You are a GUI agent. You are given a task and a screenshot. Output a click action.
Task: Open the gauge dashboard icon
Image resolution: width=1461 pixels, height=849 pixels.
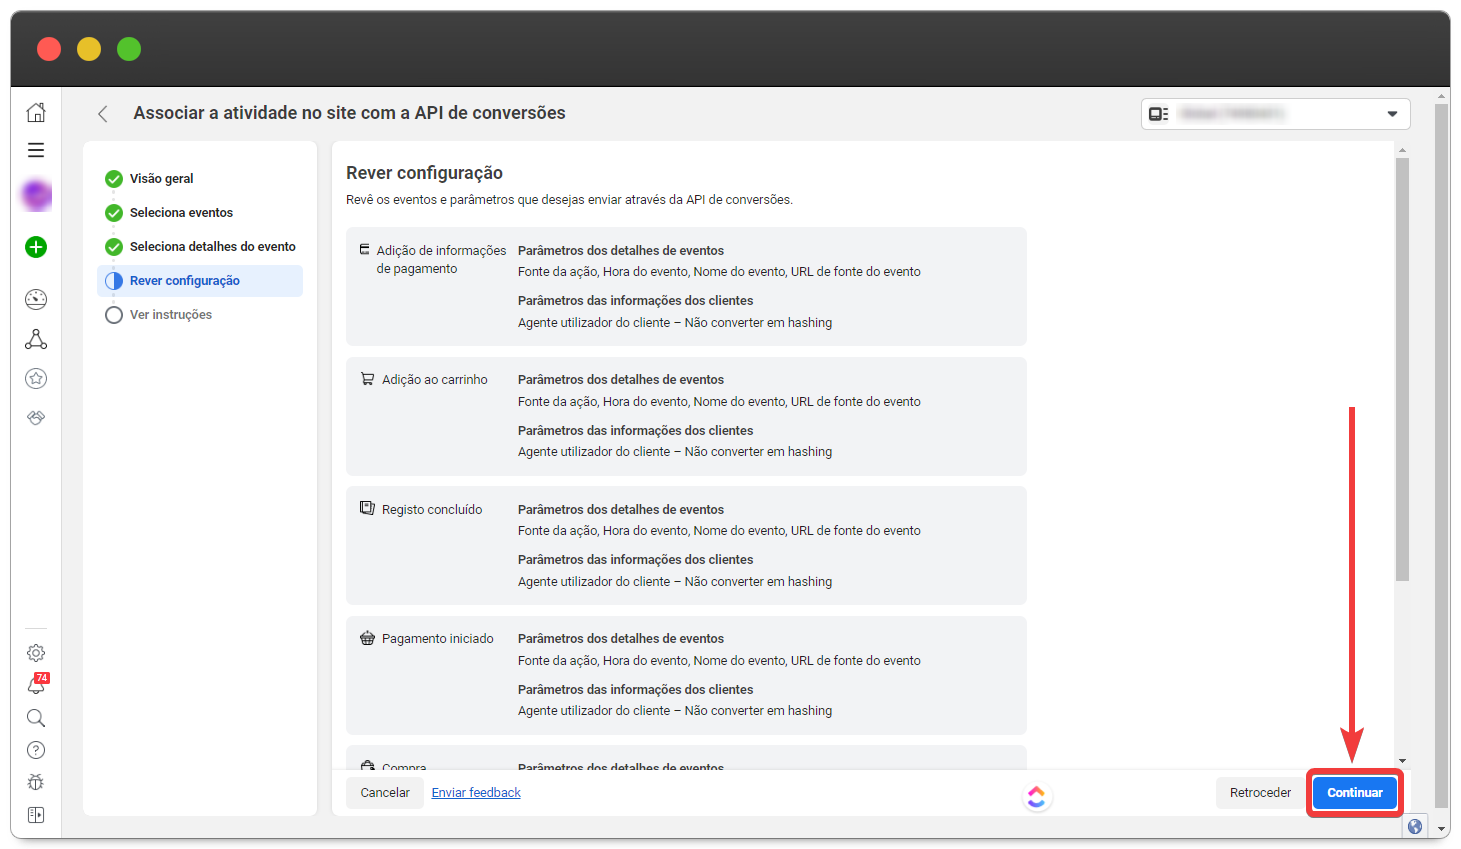pyautogui.click(x=36, y=299)
